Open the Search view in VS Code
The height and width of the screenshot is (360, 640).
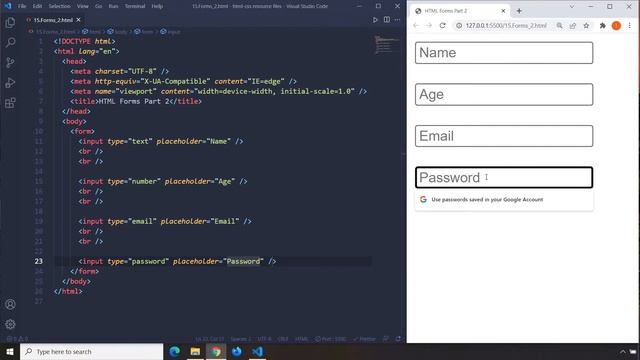(x=10, y=42)
